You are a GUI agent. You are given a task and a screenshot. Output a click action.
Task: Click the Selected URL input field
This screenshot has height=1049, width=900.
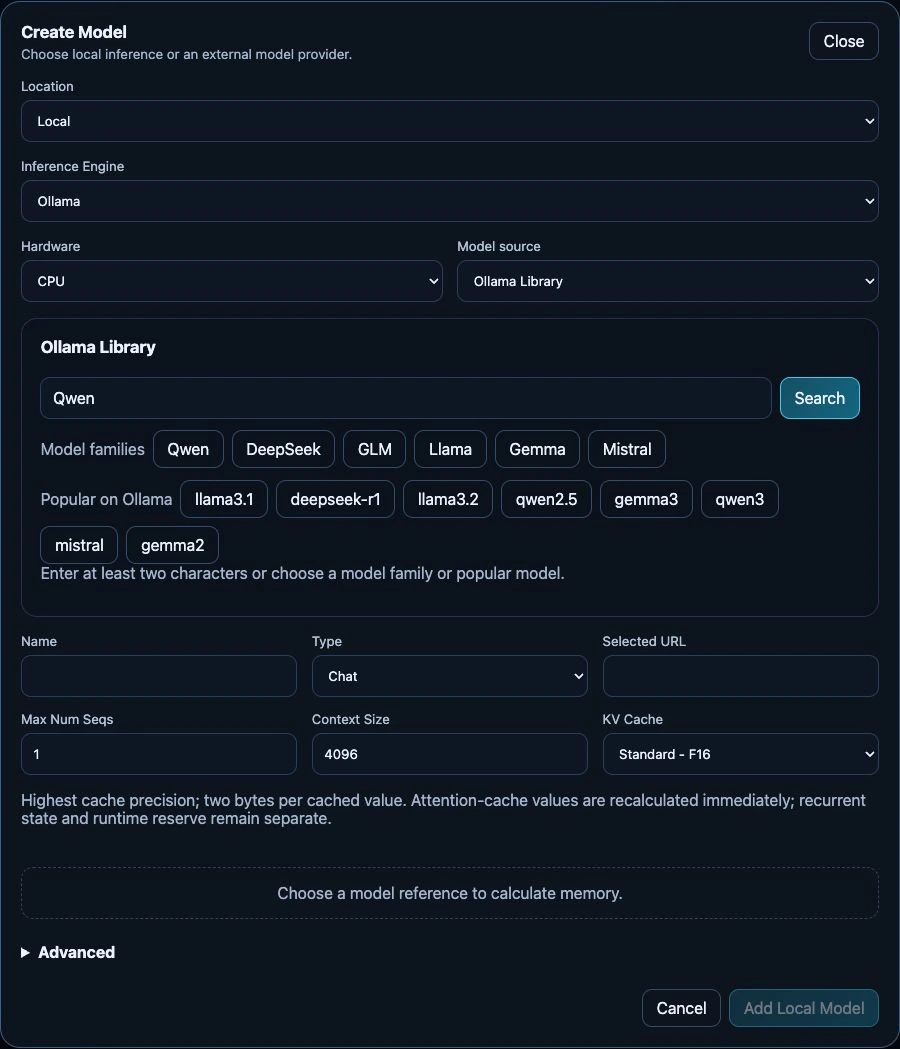pos(741,676)
